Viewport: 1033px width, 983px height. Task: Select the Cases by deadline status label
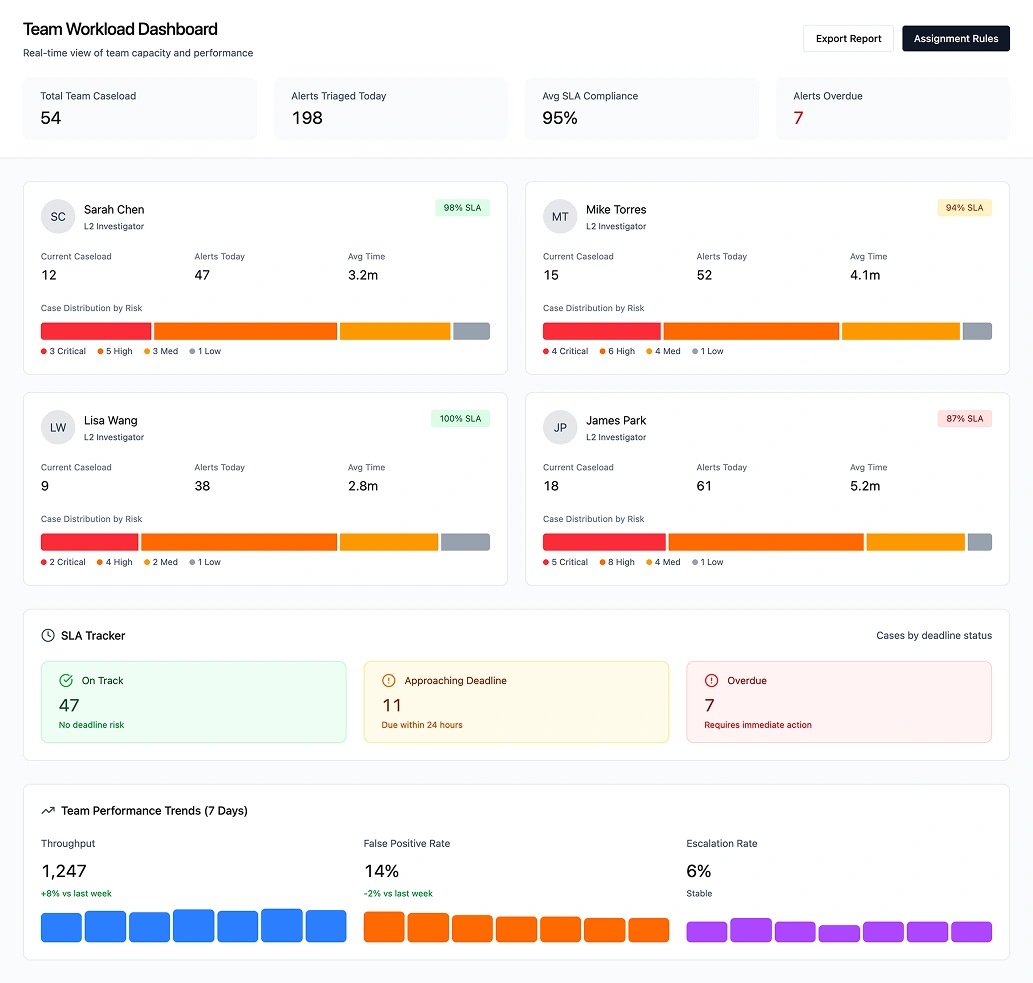click(934, 635)
